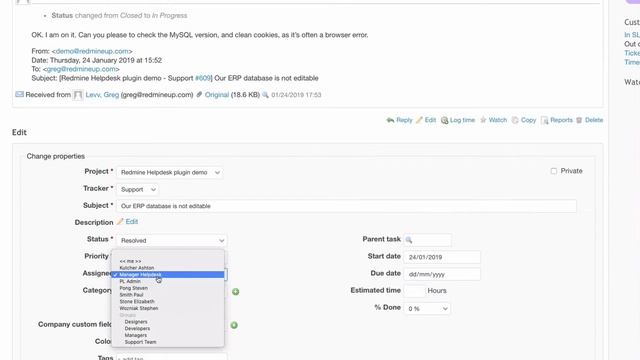This screenshot has width=640, height=360.
Task: Click the green plus beside Company custom field
Action: point(234,325)
